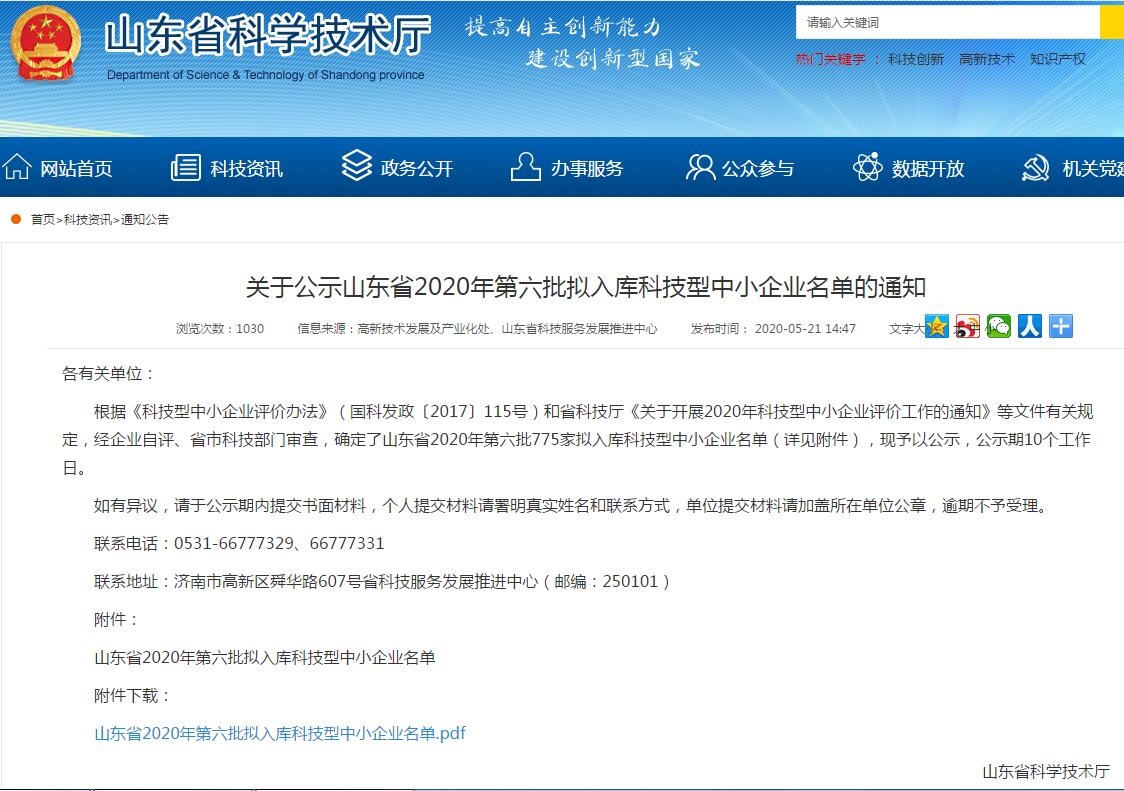Image resolution: width=1124 pixels, height=791 pixels.
Task: Click hot keyword 科技创新
Action: [915, 59]
